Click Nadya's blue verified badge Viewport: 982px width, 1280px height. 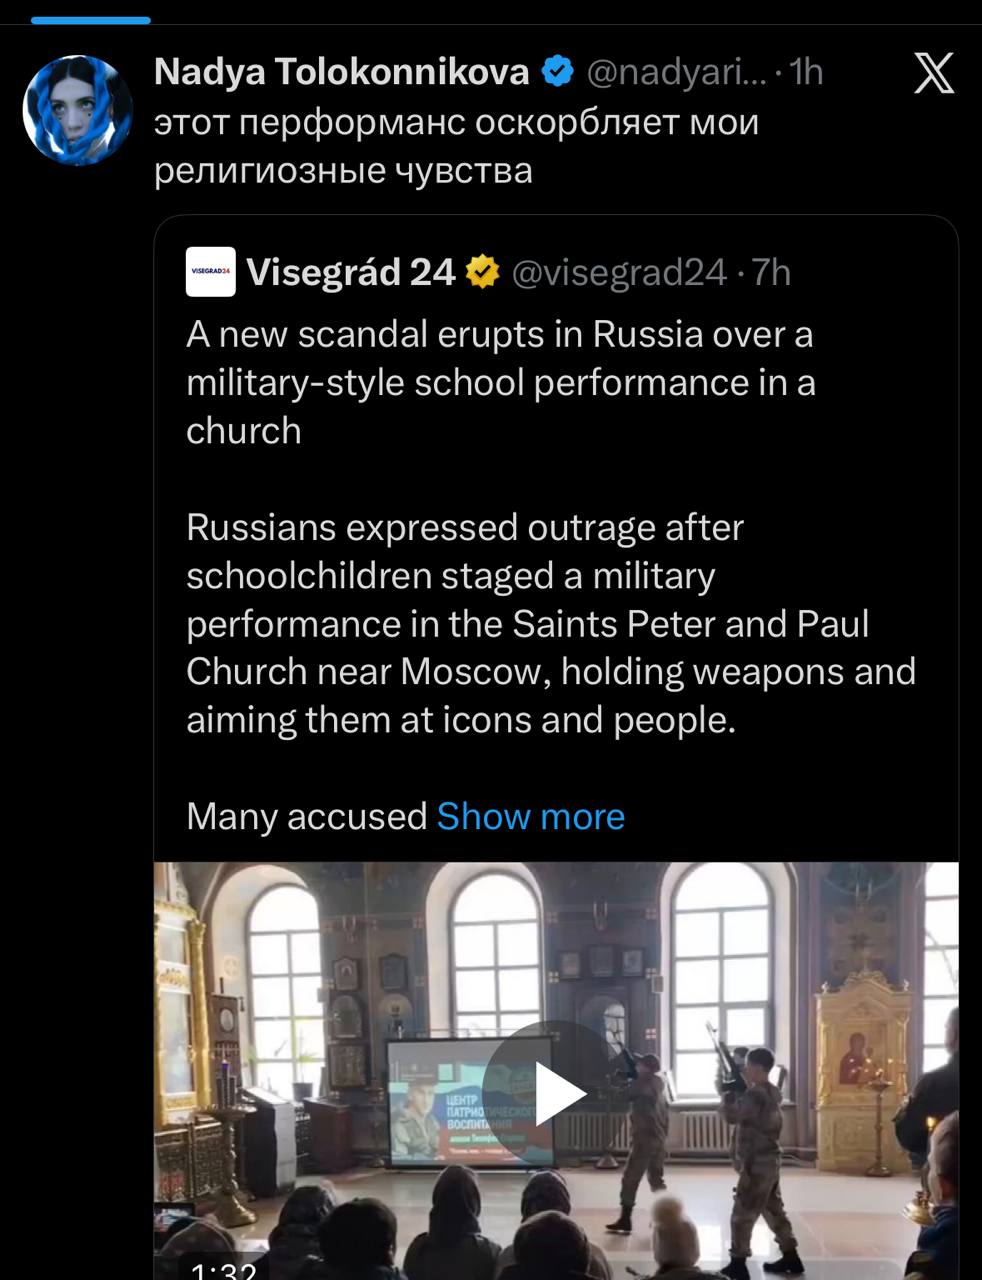[557, 72]
